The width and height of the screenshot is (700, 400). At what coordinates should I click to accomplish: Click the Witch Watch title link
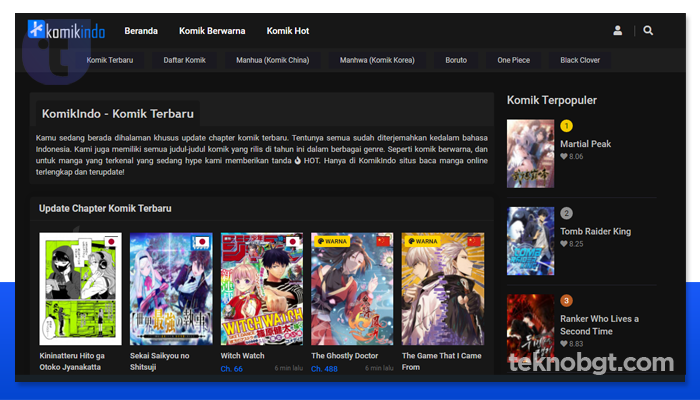click(x=242, y=356)
